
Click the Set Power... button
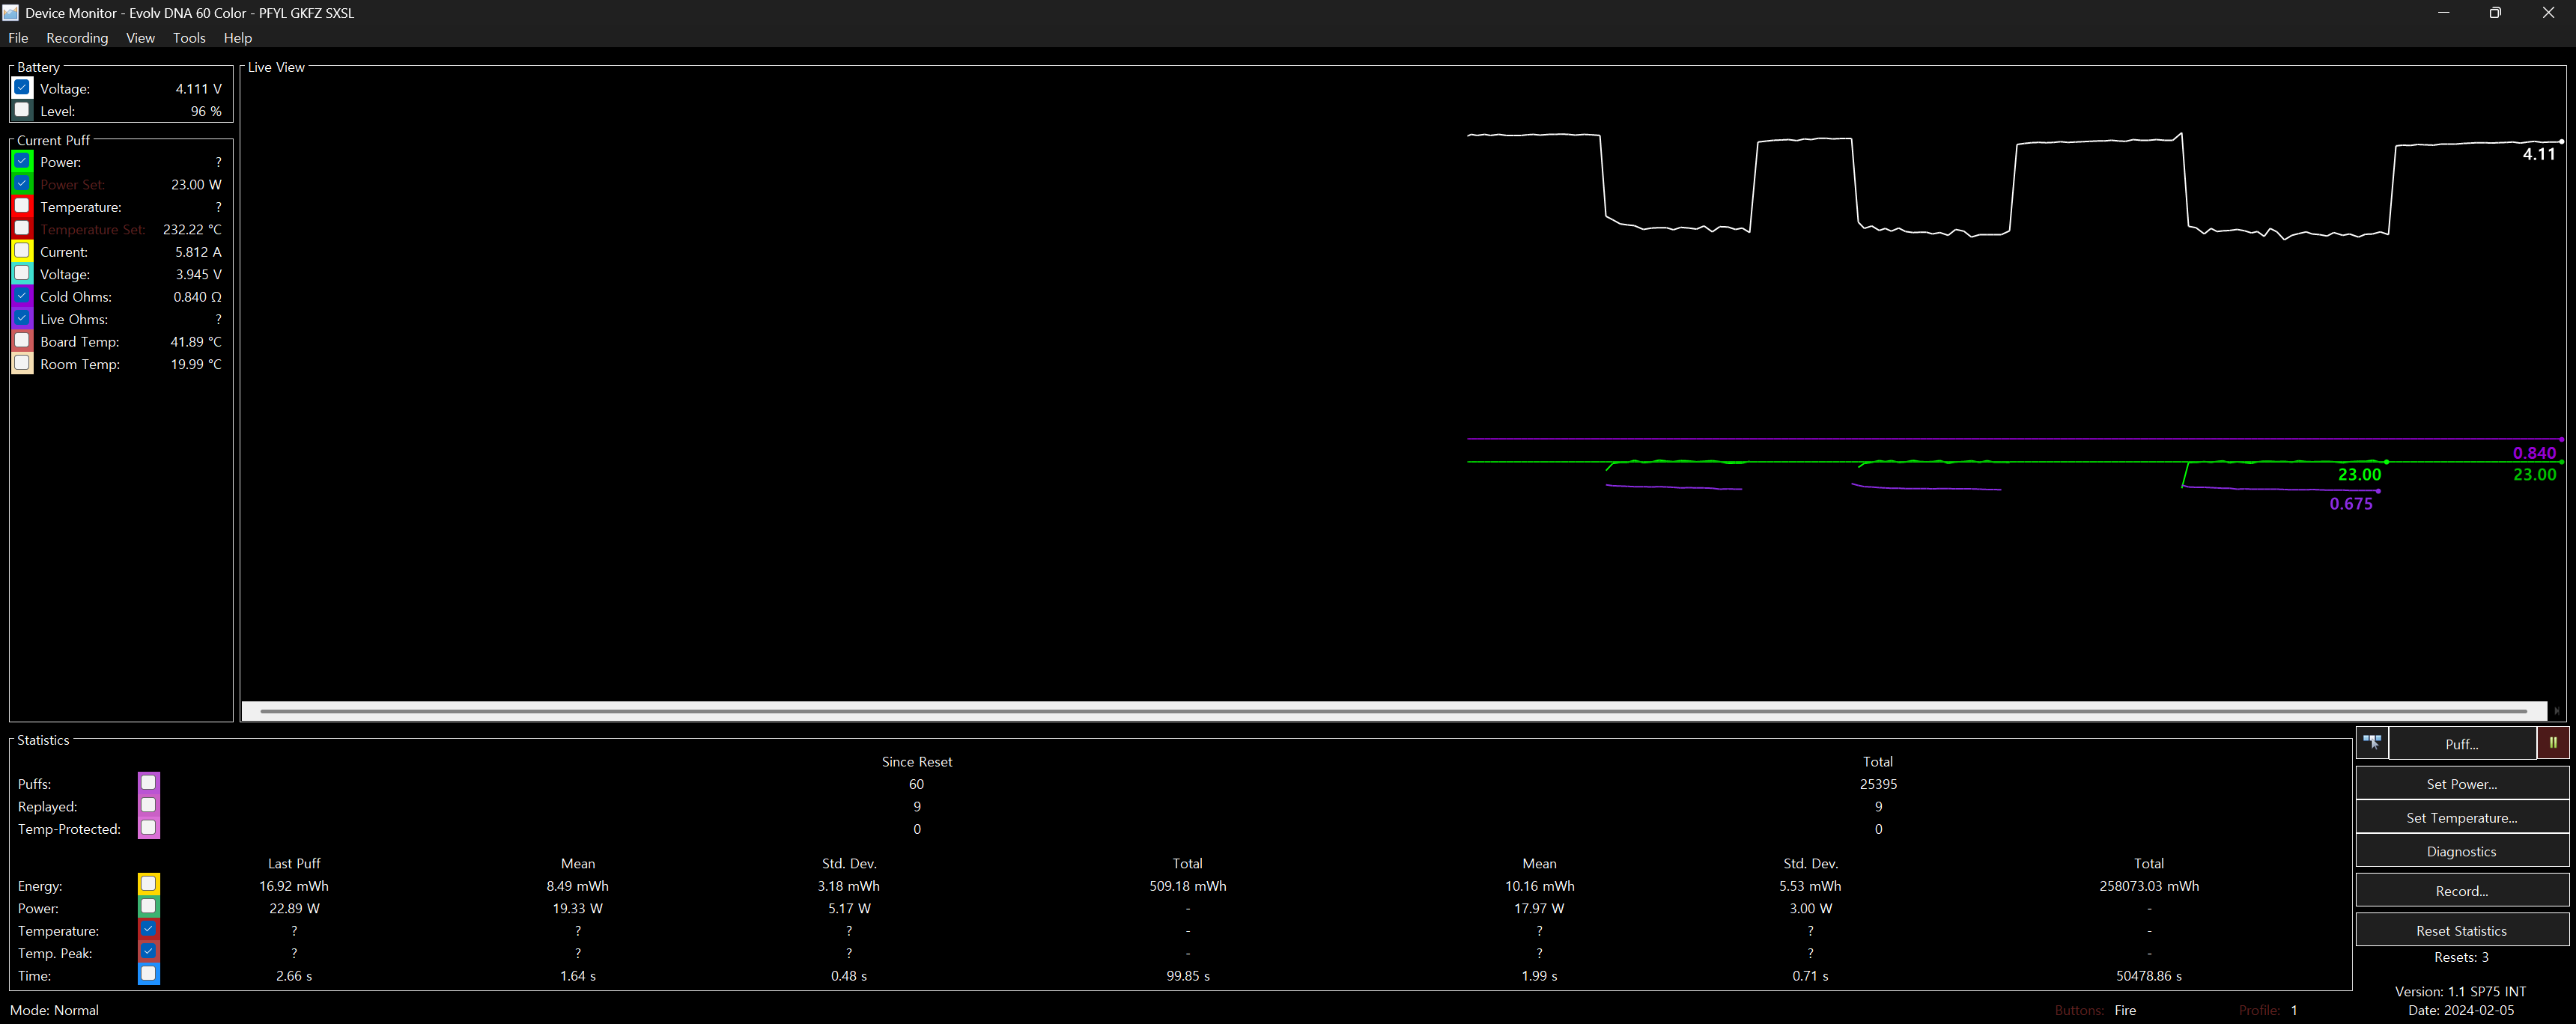click(x=2461, y=784)
